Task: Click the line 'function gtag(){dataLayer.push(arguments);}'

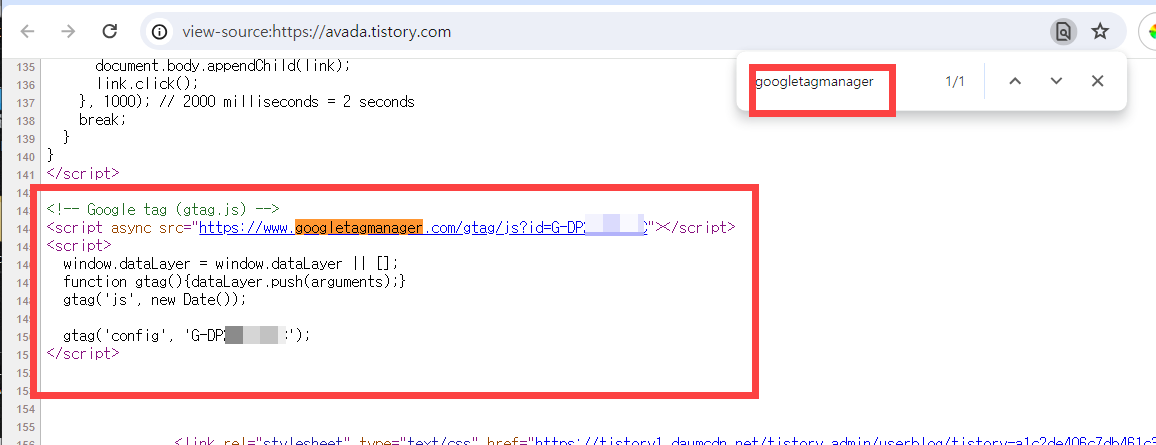Action: pos(234,281)
